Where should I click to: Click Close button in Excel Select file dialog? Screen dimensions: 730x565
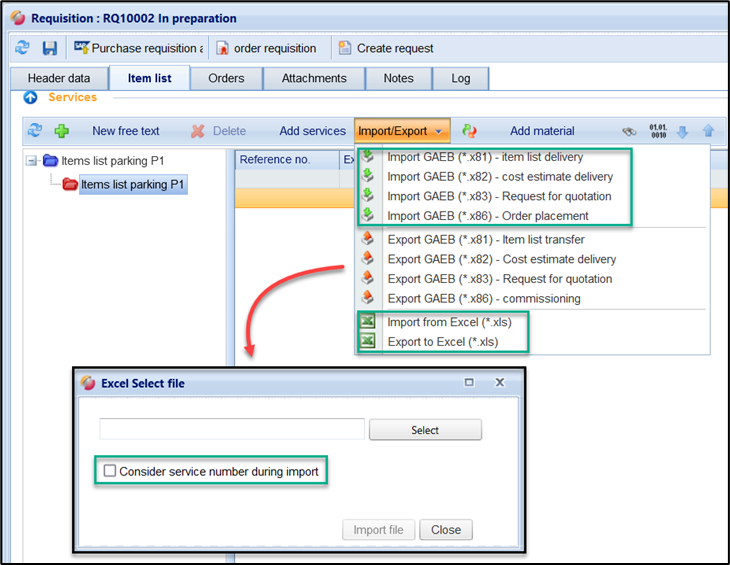pyautogui.click(x=446, y=530)
